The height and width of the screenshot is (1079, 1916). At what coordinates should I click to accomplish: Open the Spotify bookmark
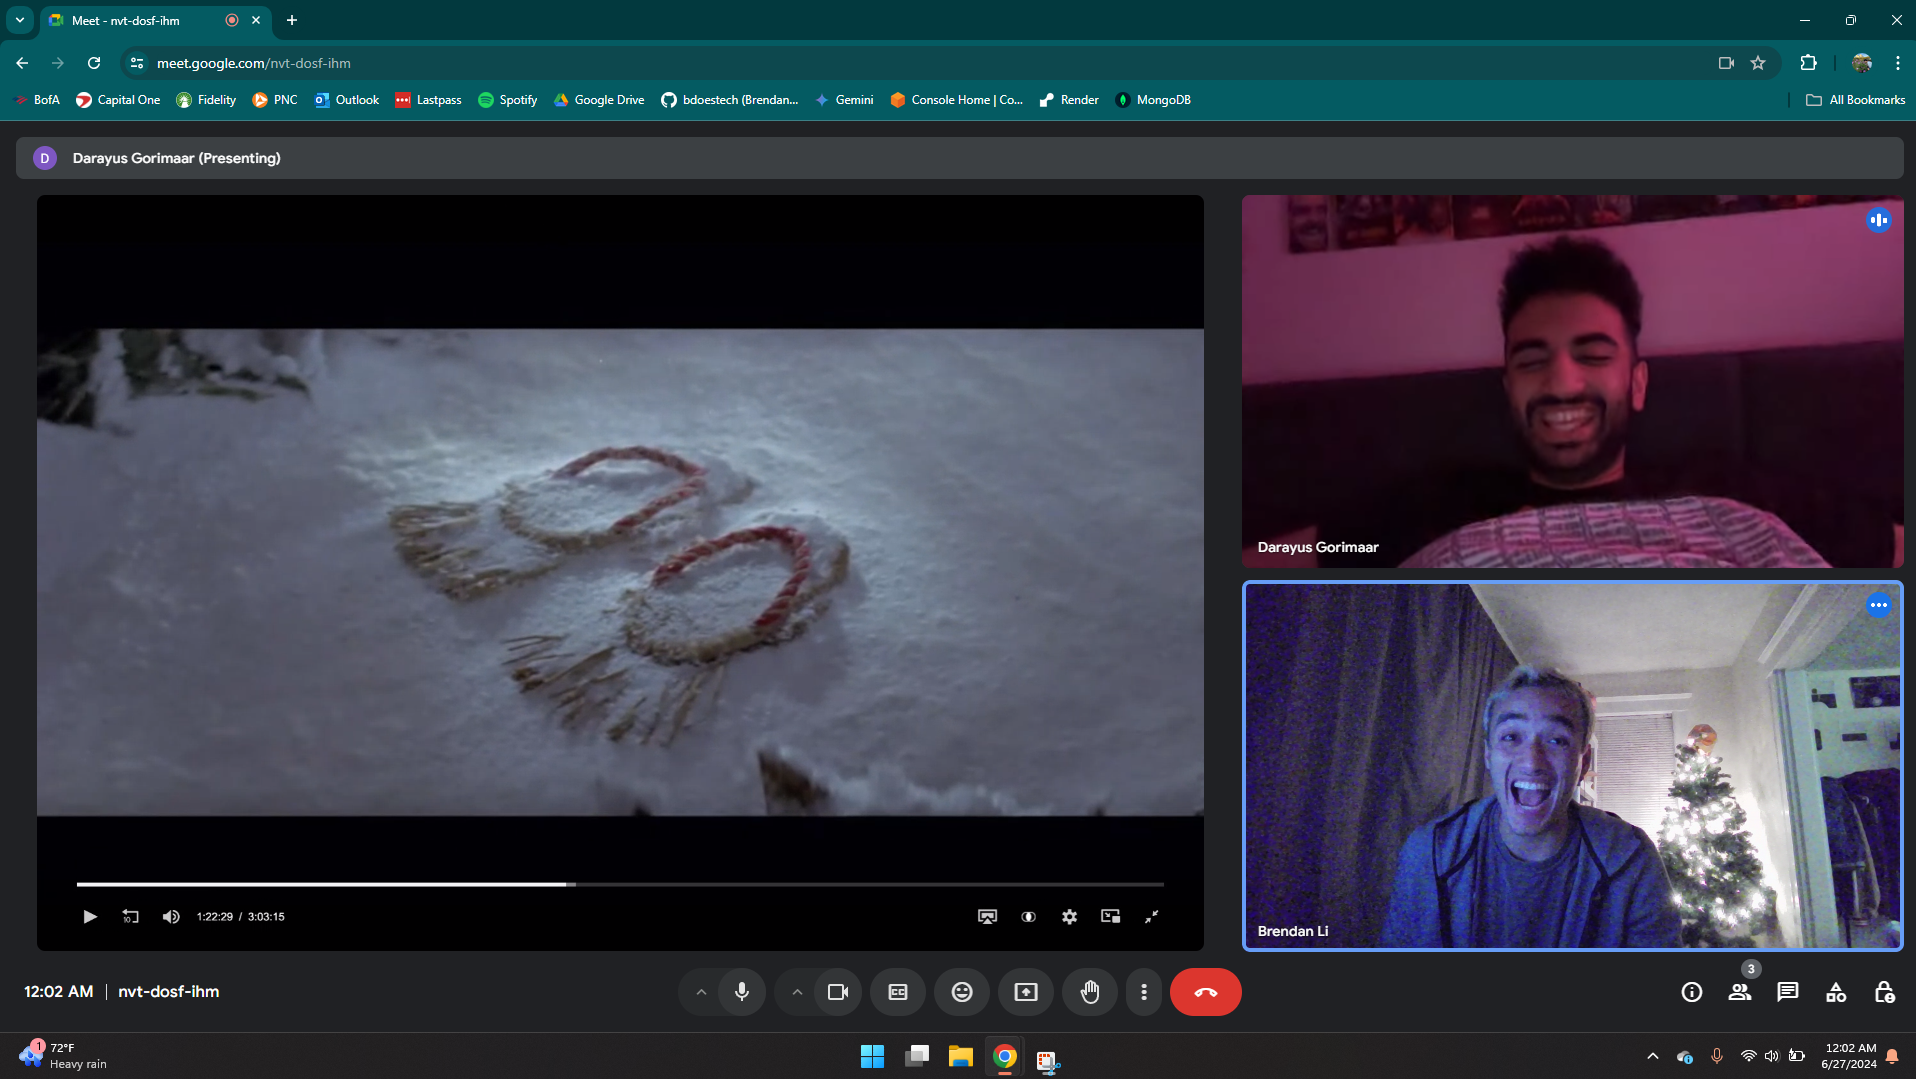[x=508, y=100]
